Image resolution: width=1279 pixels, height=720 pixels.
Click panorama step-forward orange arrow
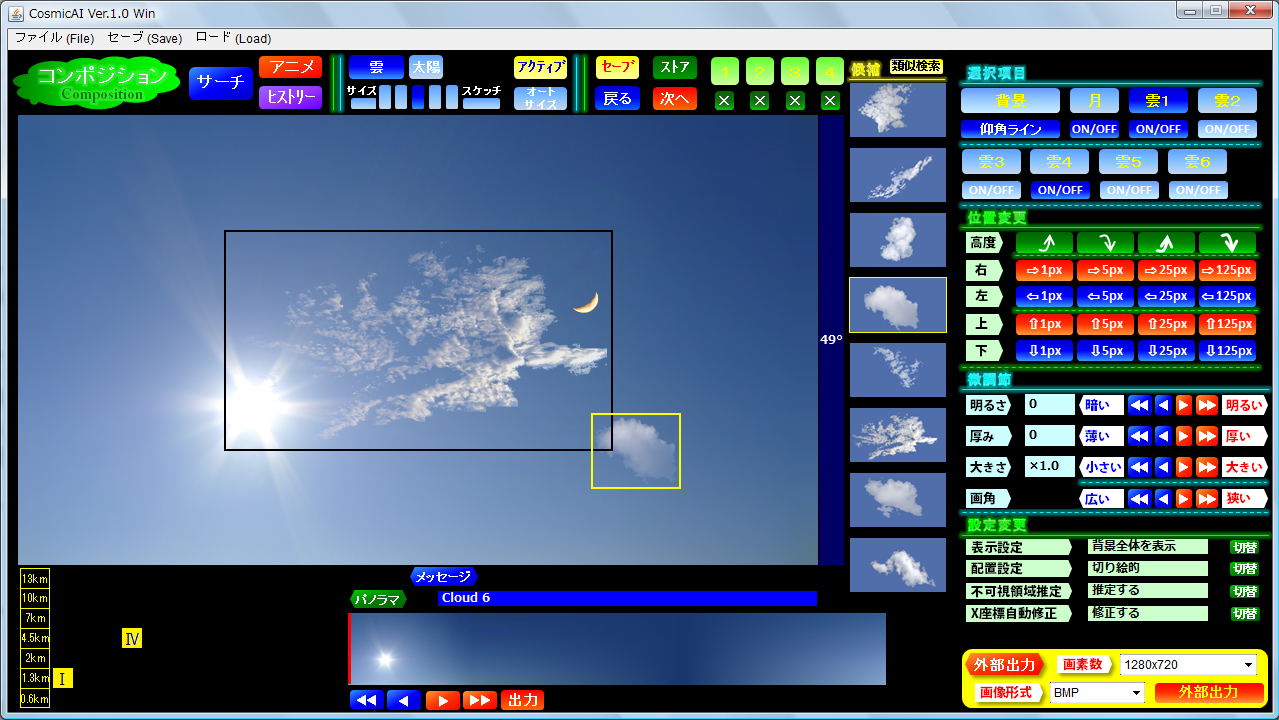(x=442, y=700)
